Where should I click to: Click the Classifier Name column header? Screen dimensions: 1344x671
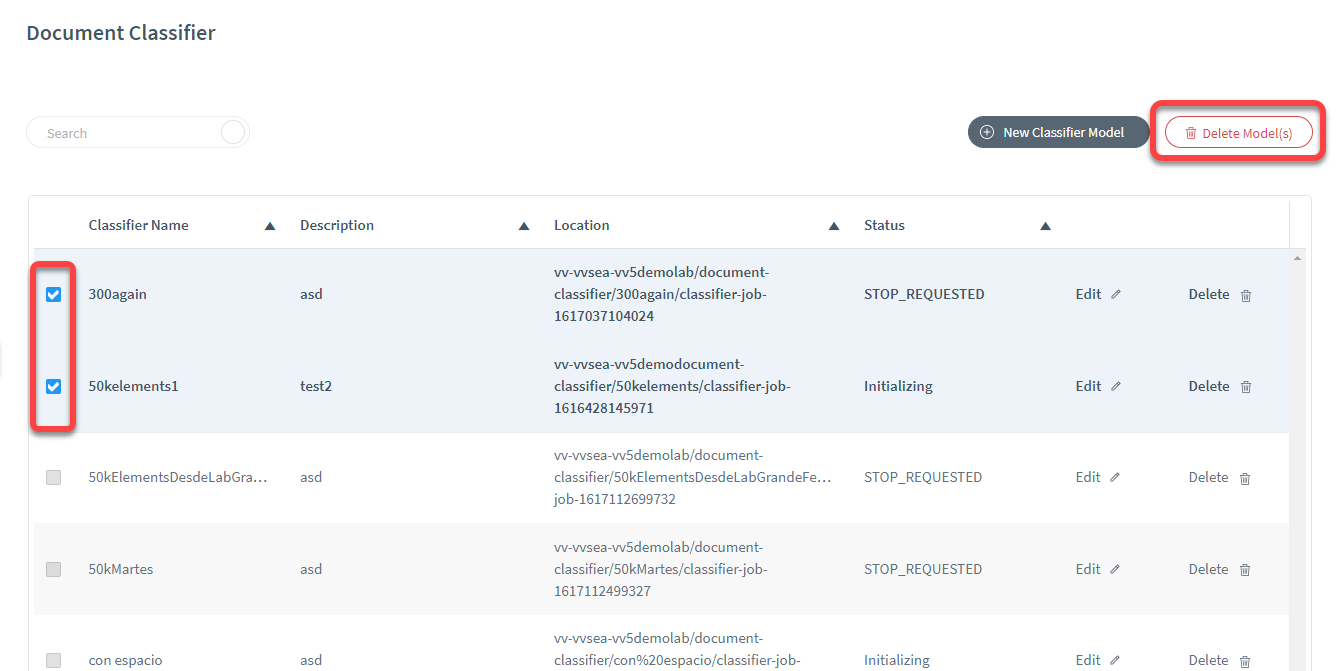tap(138, 225)
